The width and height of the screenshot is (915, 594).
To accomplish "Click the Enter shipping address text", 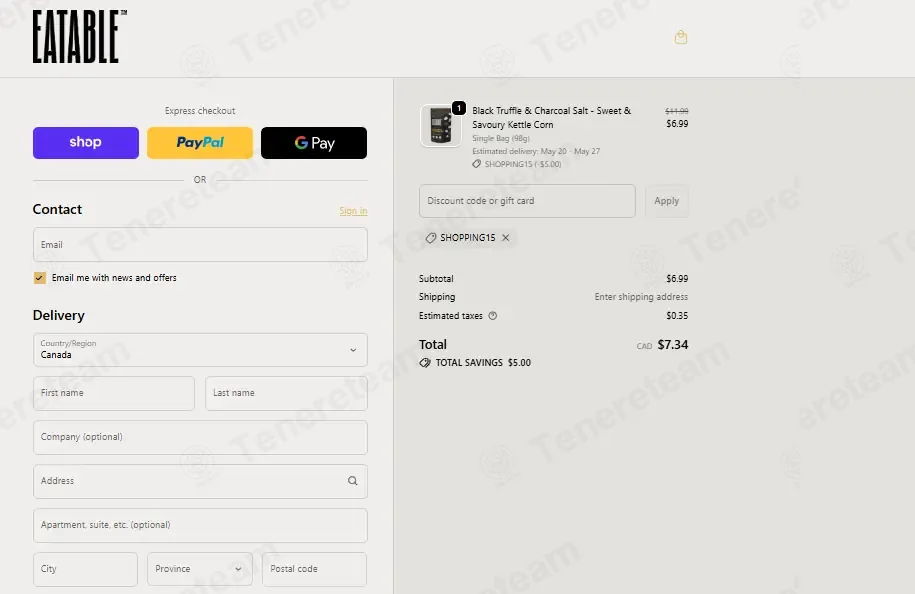I will [x=641, y=296].
